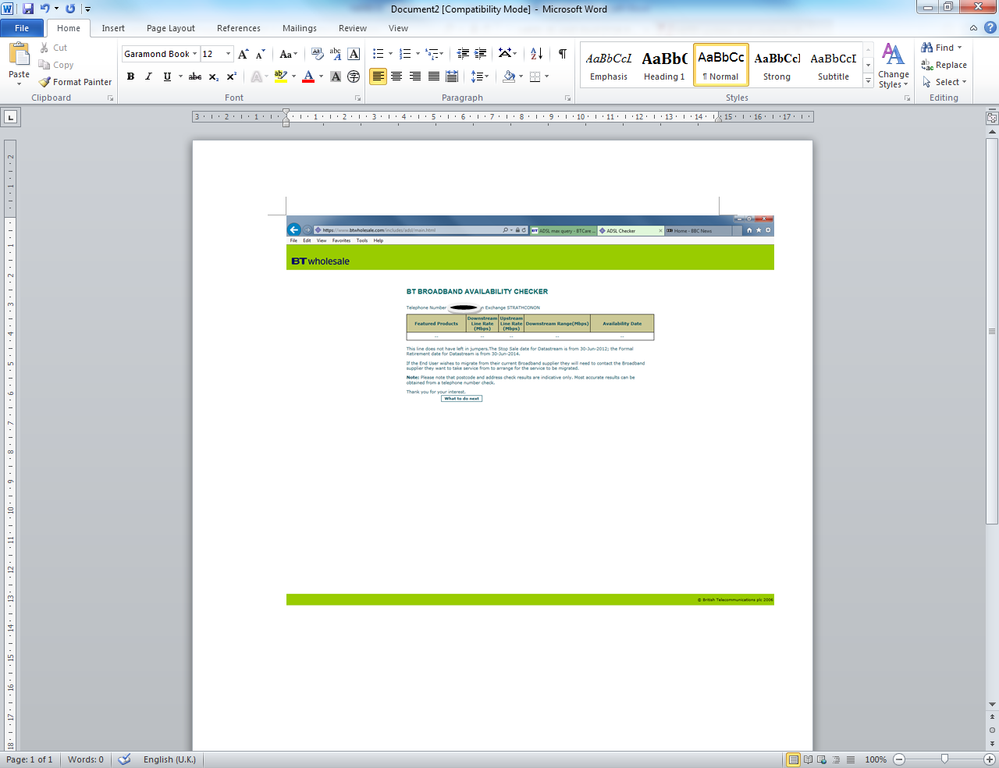Apply superscript formatting
Image resolution: width=999 pixels, height=768 pixels.
click(x=231, y=76)
